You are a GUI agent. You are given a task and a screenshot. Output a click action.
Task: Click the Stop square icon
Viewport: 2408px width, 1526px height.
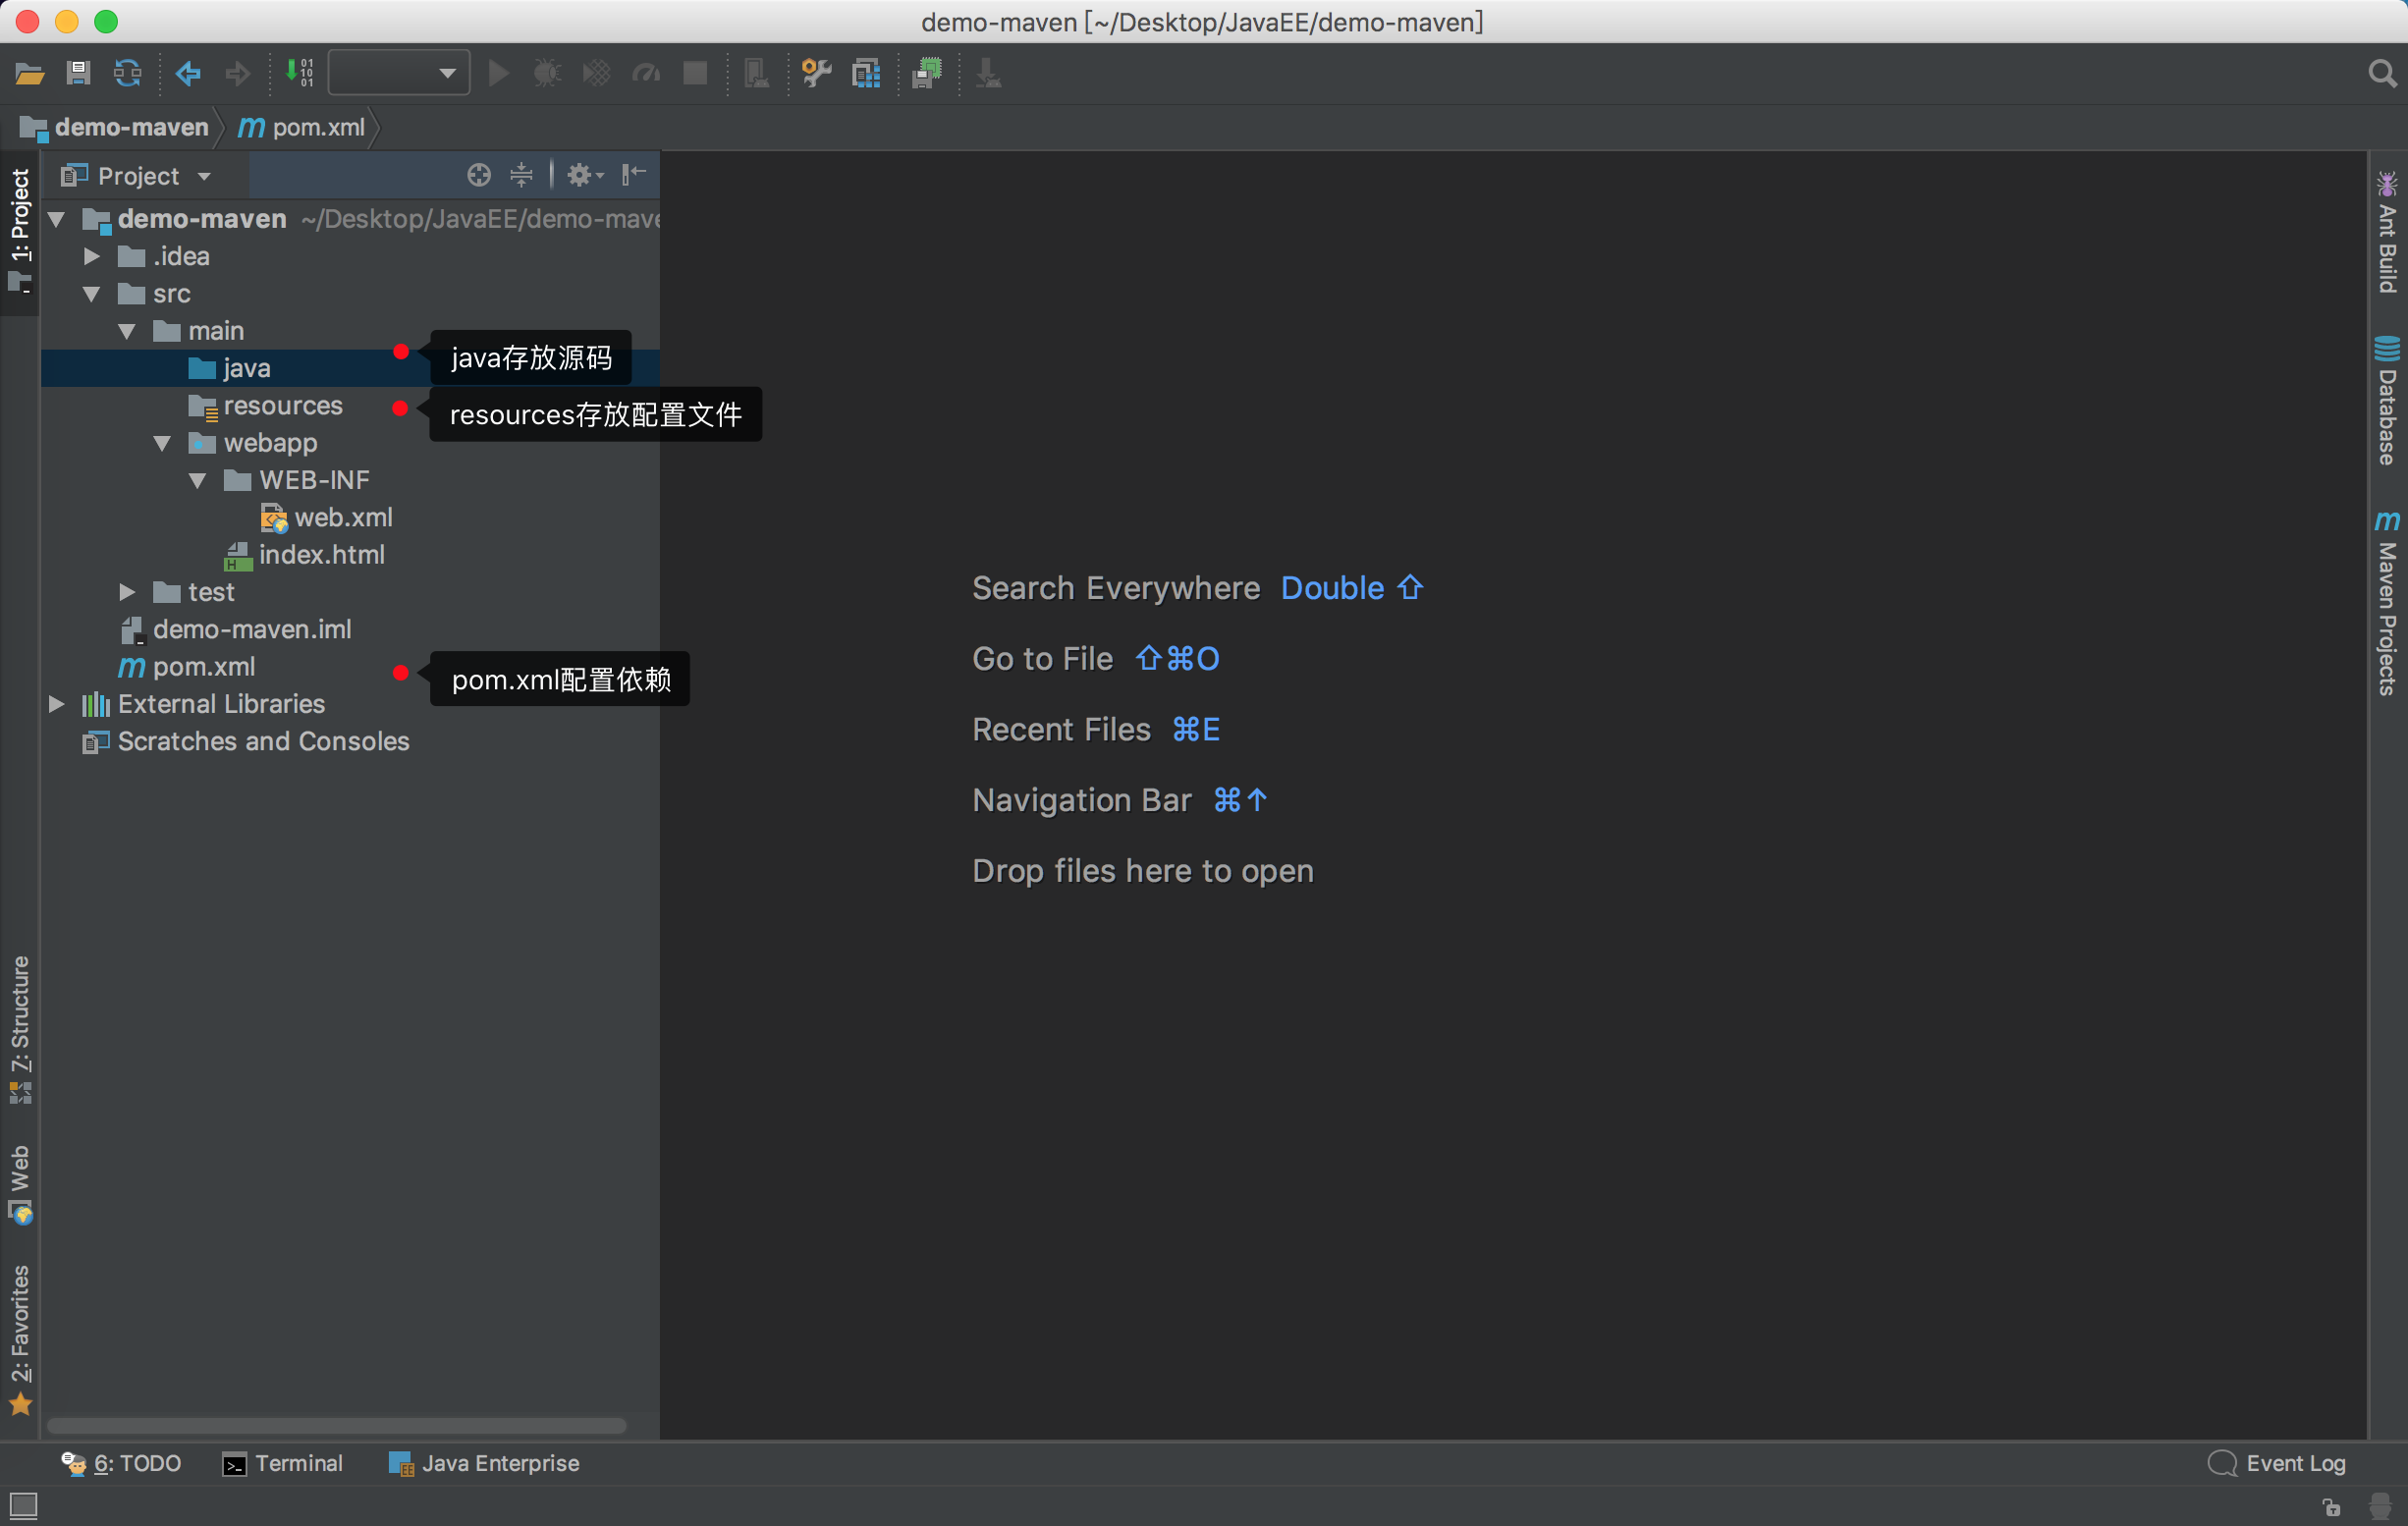coord(695,73)
